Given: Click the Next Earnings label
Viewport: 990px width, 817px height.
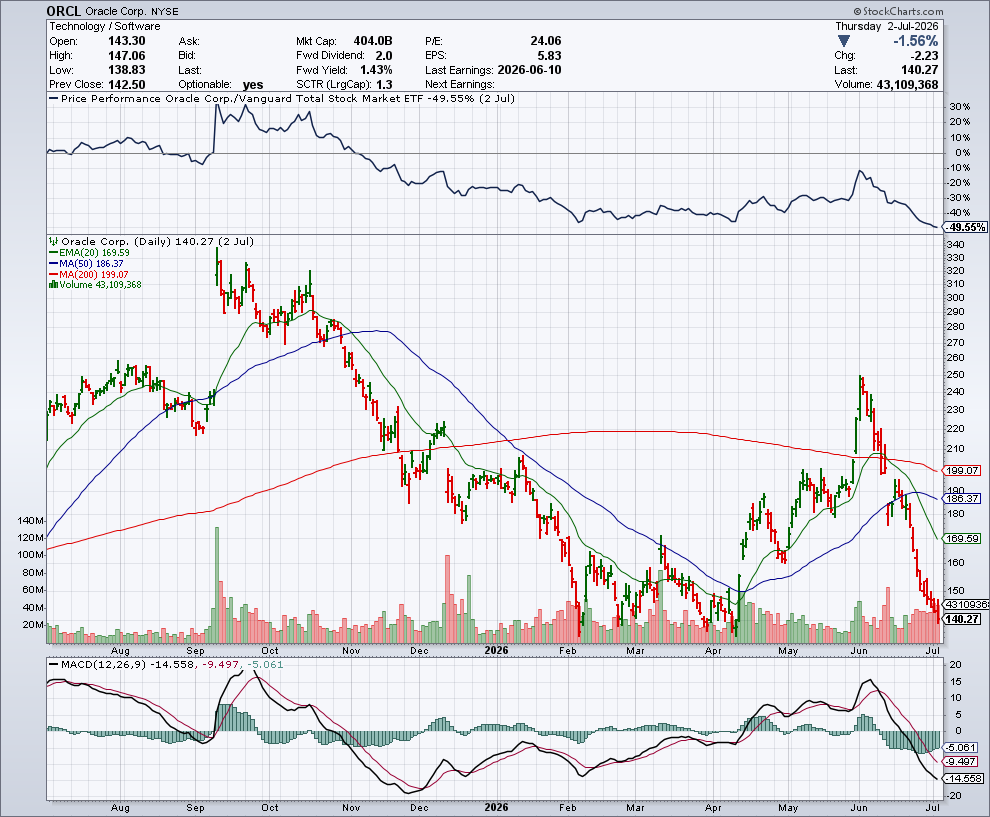Looking at the screenshot, I should point(460,85).
